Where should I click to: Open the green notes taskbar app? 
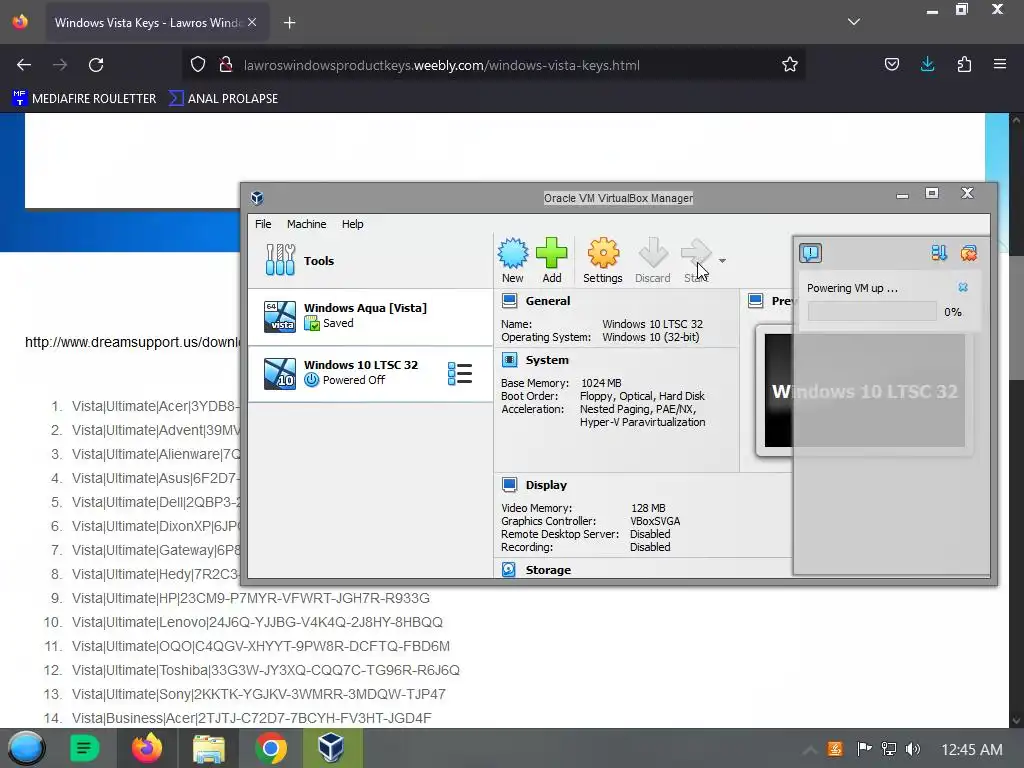tap(84, 748)
